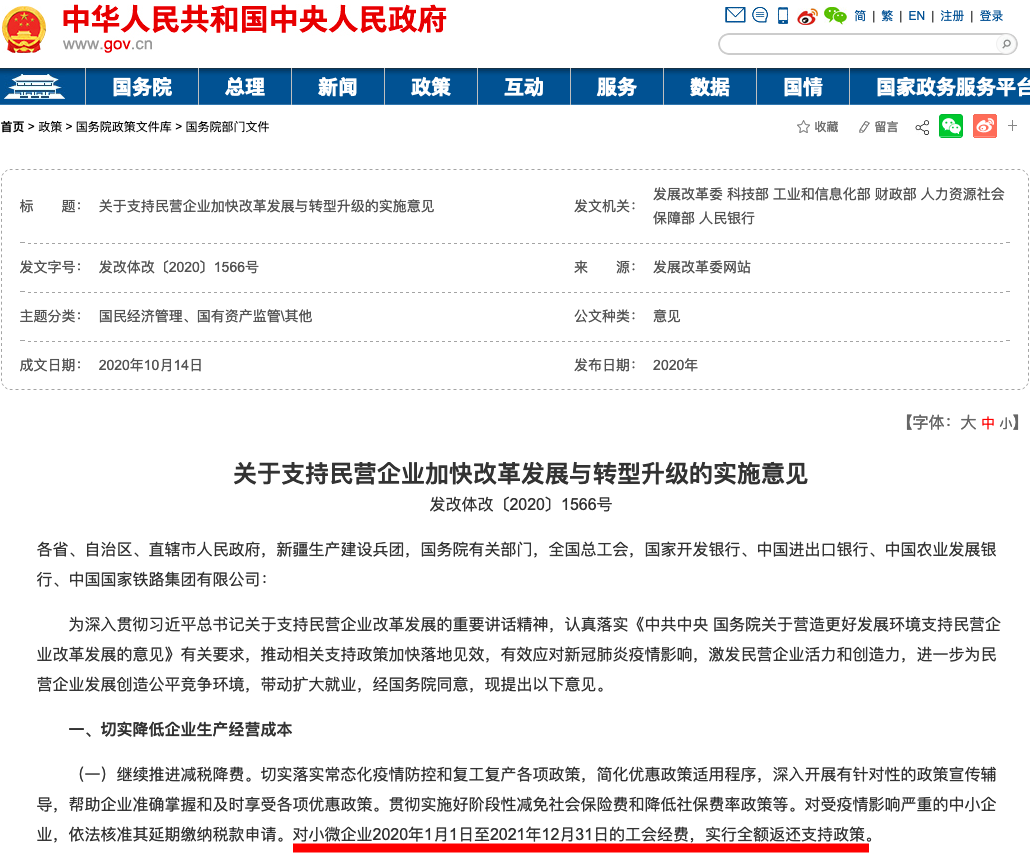Screen dimensions: 1030x854
Task: Share via the green WeChat square button
Action: pyautogui.click(x=951, y=126)
